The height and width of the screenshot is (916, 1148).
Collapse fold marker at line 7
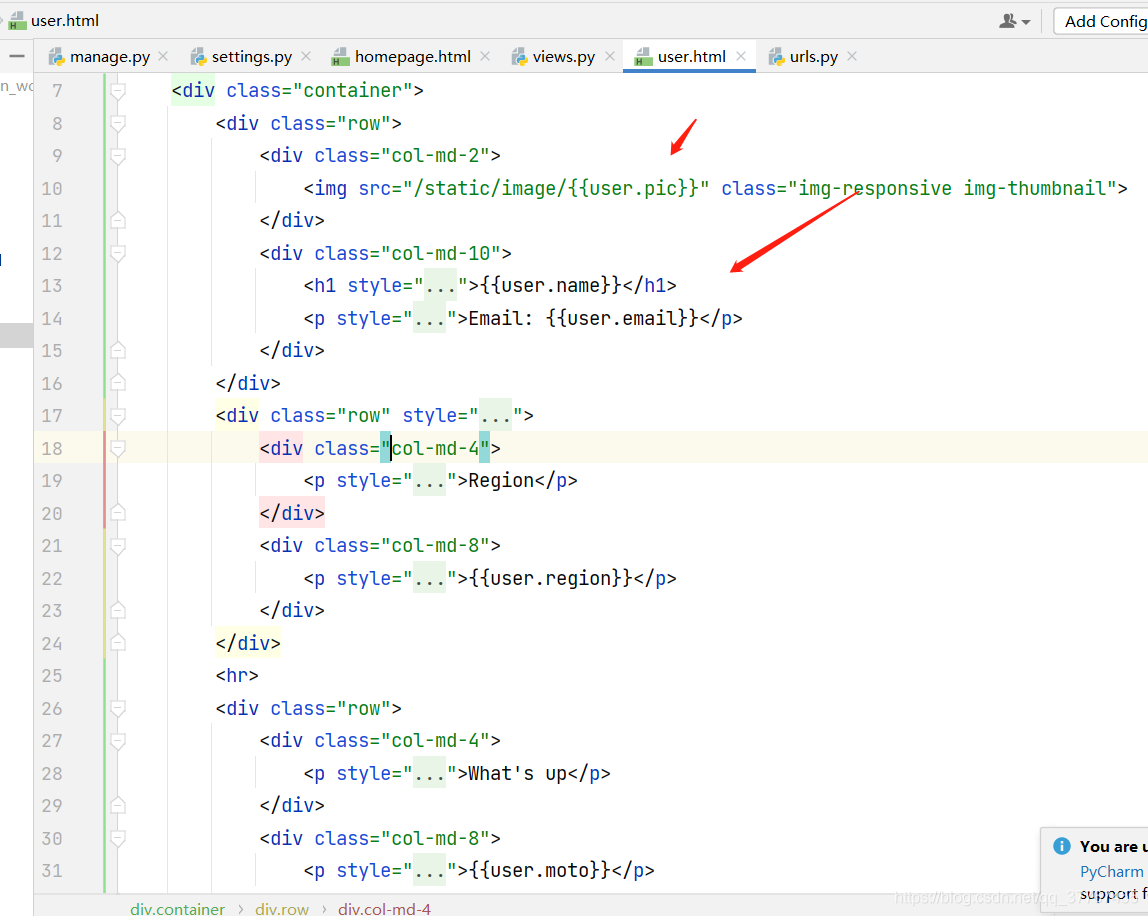tap(117, 91)
